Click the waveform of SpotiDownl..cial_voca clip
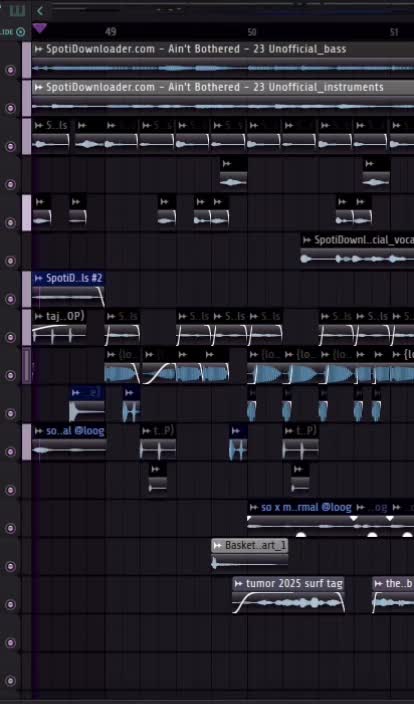 [x=357, y=259]
